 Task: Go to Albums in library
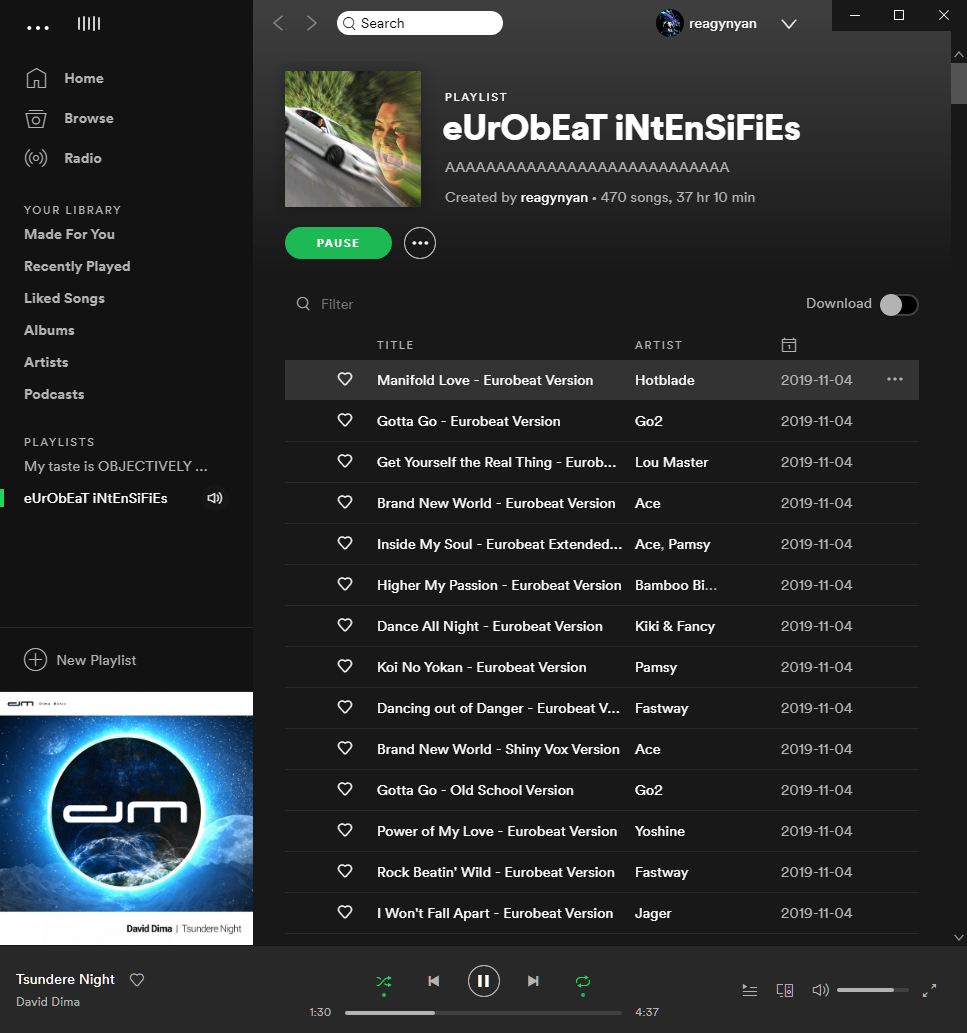(x=49, y=330)
